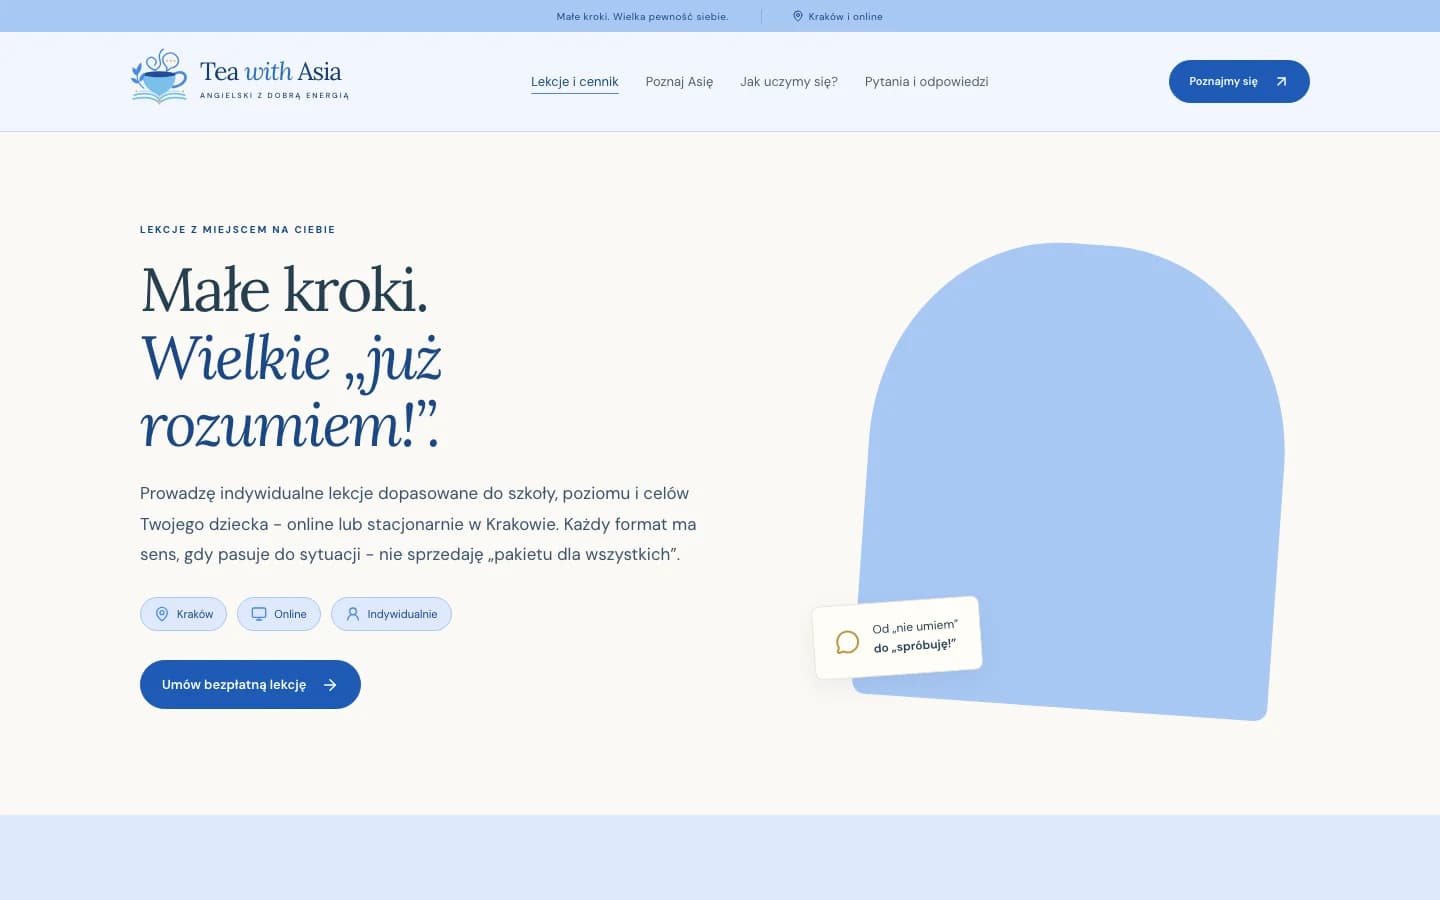Click the monitor icon in Online chip
Screen dimensions: 1440x900
click(x=259, y=614)
